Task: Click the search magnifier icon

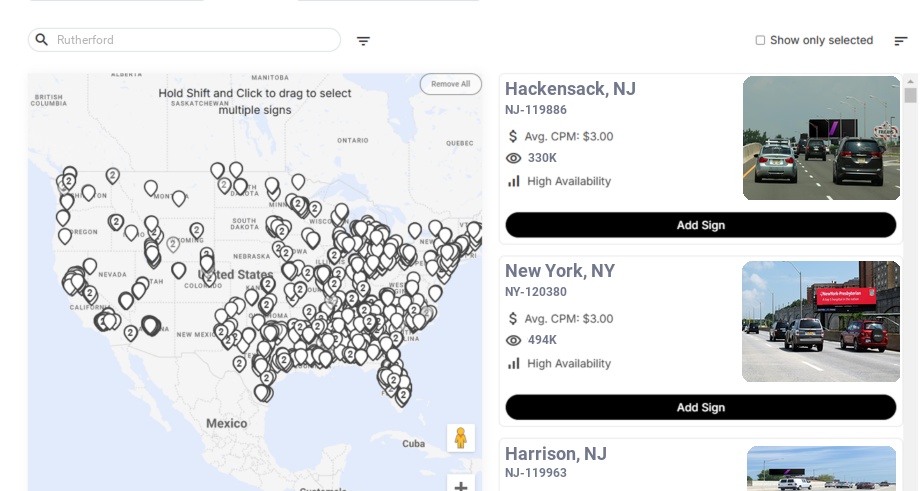Action: 42,40
